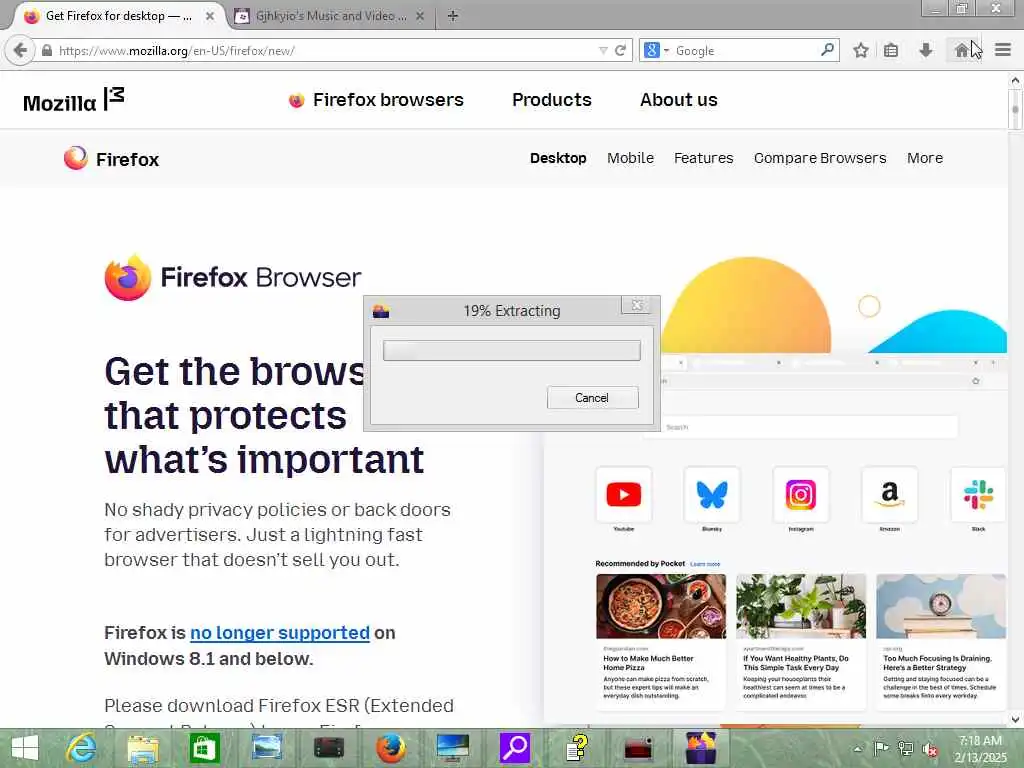Launch Internet Explorer from the taskbar
The image size is (1024, 768).
click(x=82, y=748)
